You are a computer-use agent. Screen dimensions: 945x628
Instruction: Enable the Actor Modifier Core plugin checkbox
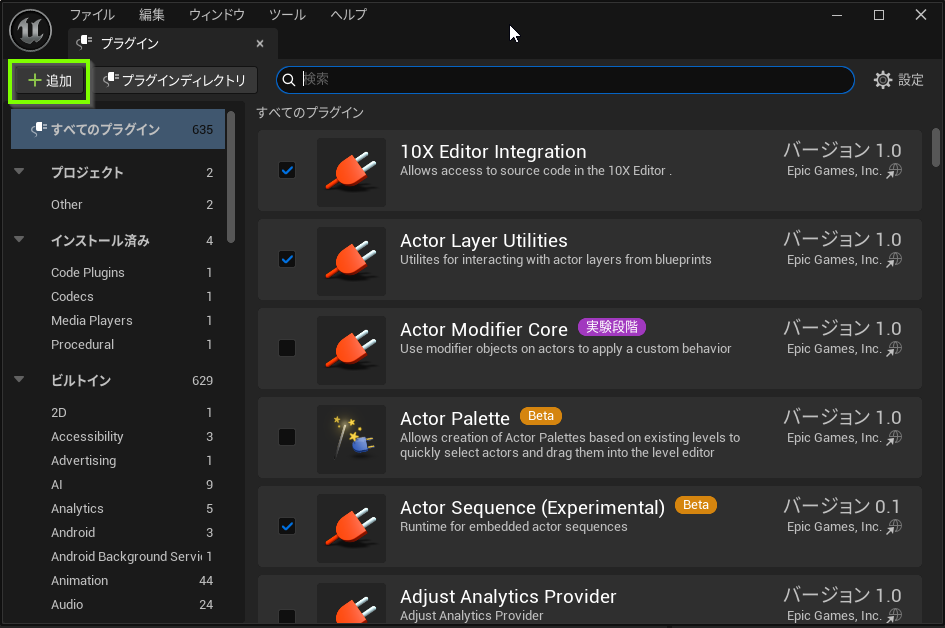[x=287, y=348]
